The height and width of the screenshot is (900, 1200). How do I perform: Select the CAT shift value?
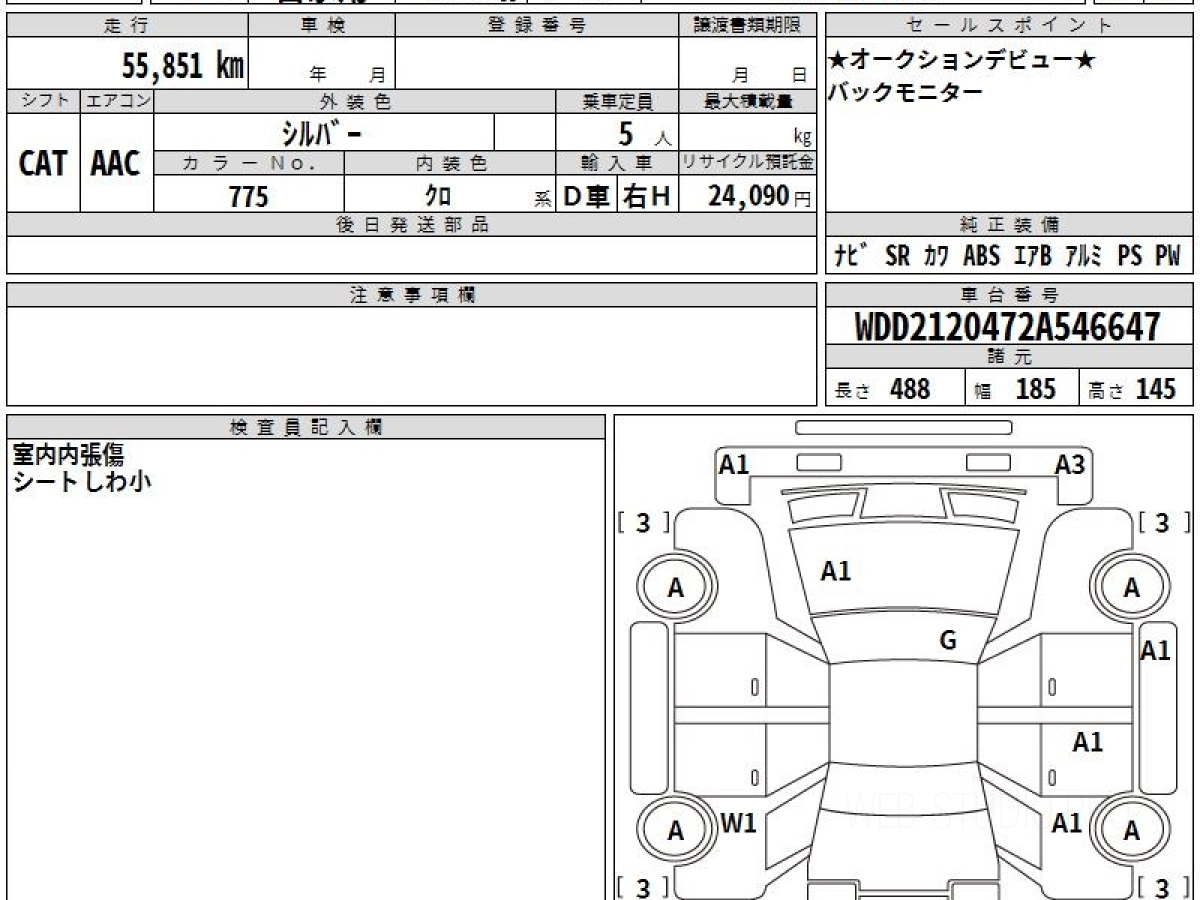pos(44,163)
